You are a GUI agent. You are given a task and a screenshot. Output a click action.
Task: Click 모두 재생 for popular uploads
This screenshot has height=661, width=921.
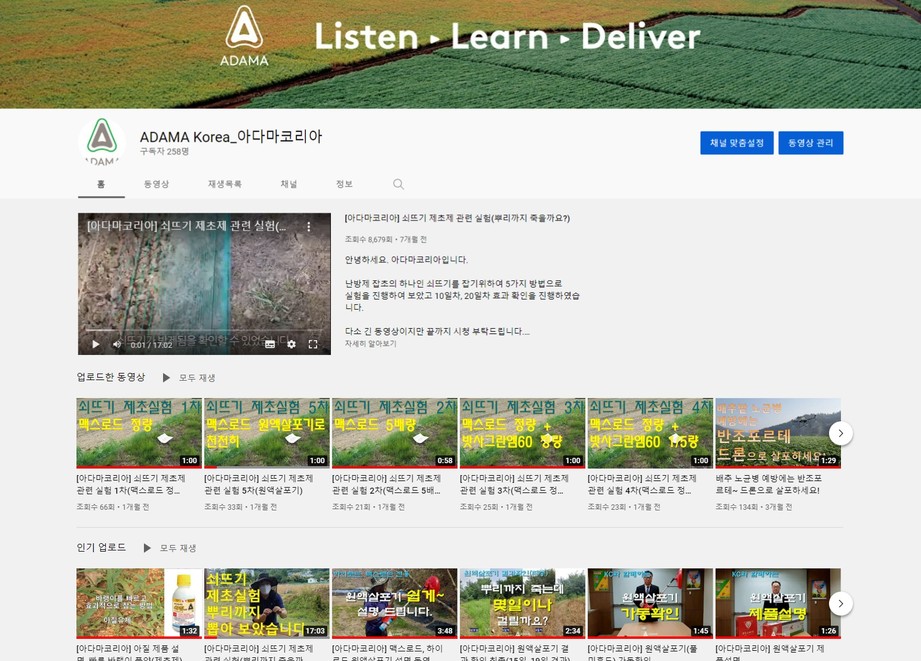pyautogui.click(x=178, y=548)
